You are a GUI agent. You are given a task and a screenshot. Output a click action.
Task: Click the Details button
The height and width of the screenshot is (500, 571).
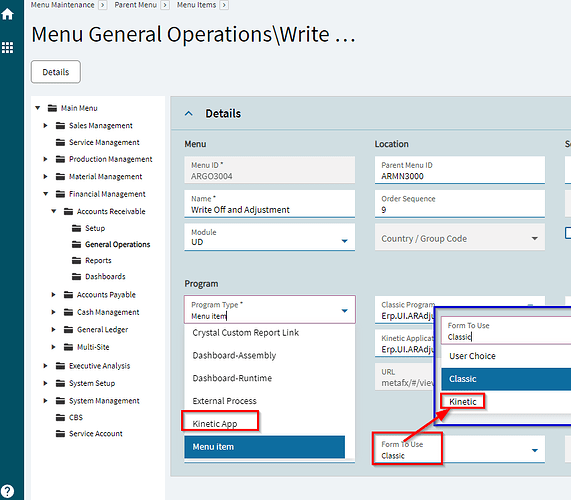coord(56,72)
